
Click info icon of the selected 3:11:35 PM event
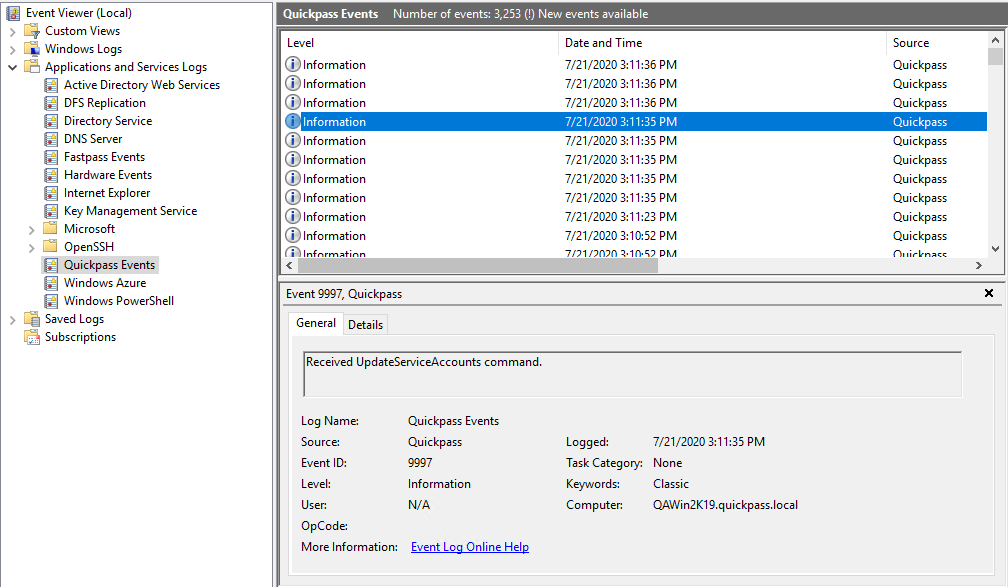(x=292, y=122)
